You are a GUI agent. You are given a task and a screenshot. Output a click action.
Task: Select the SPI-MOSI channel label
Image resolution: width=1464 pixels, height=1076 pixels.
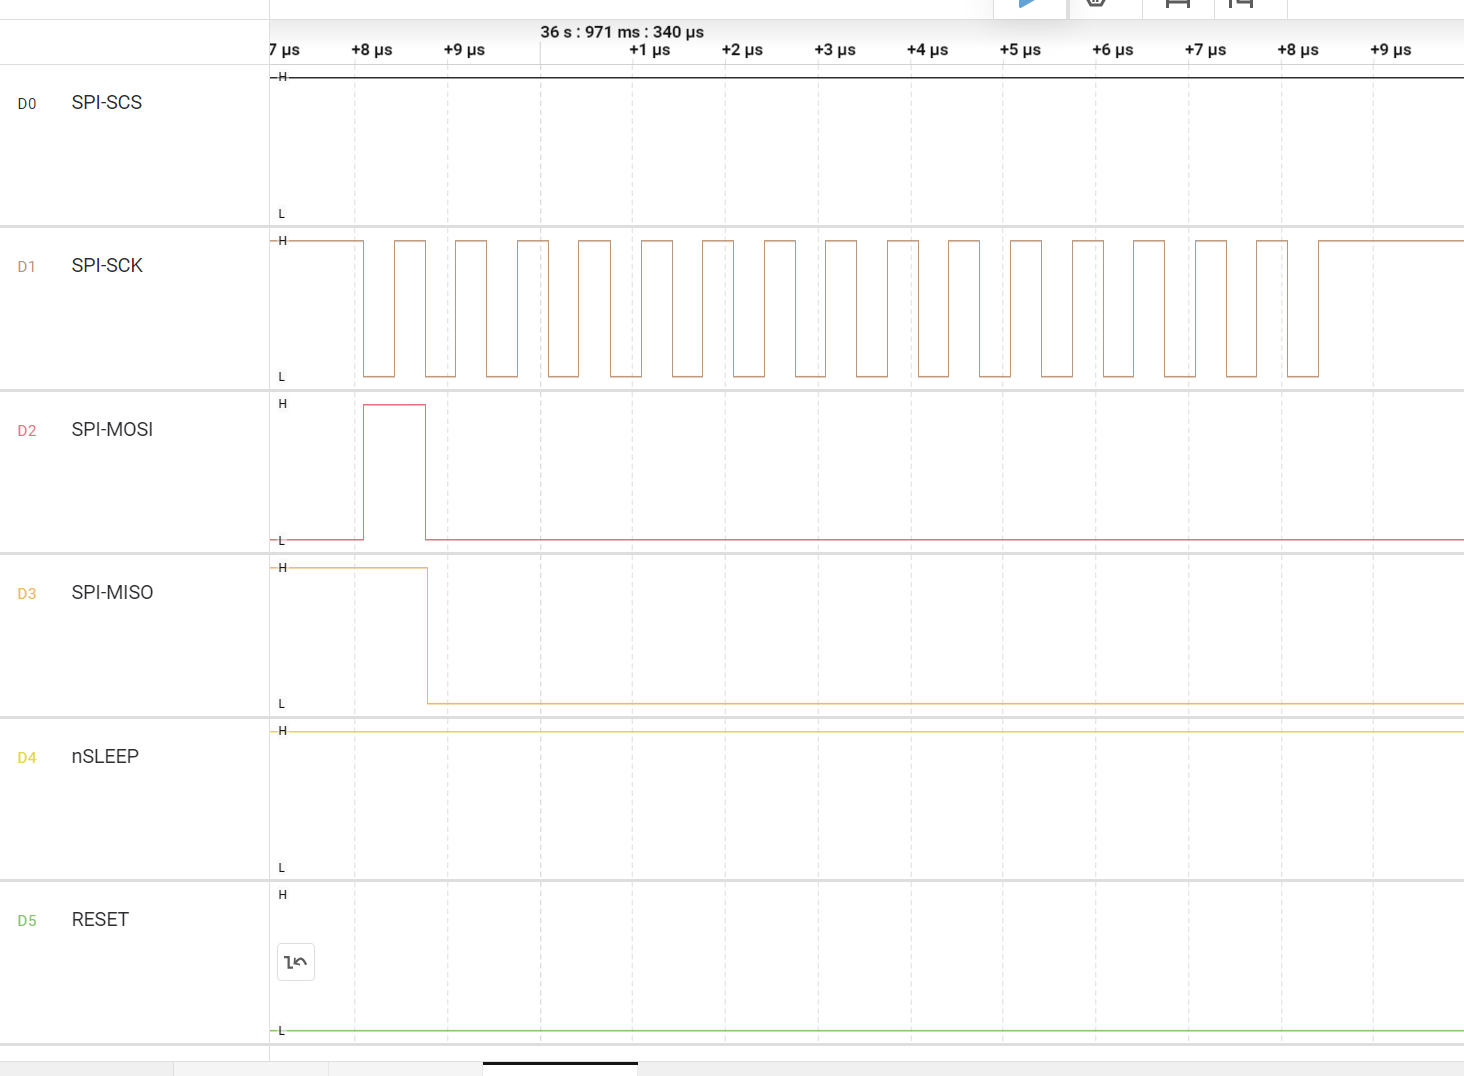click(x=112, y=430)
